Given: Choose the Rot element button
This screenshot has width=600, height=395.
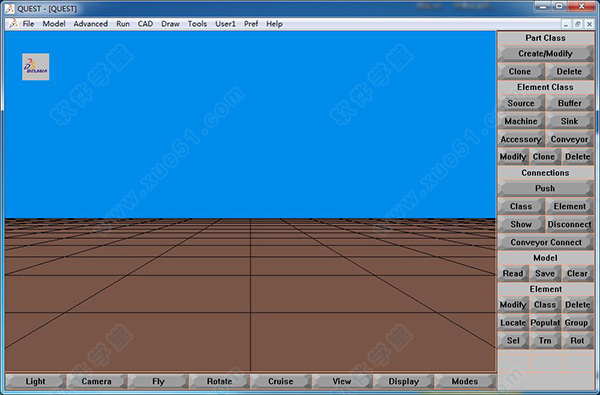Looking at the screenshot, I should tap(577, 340).
